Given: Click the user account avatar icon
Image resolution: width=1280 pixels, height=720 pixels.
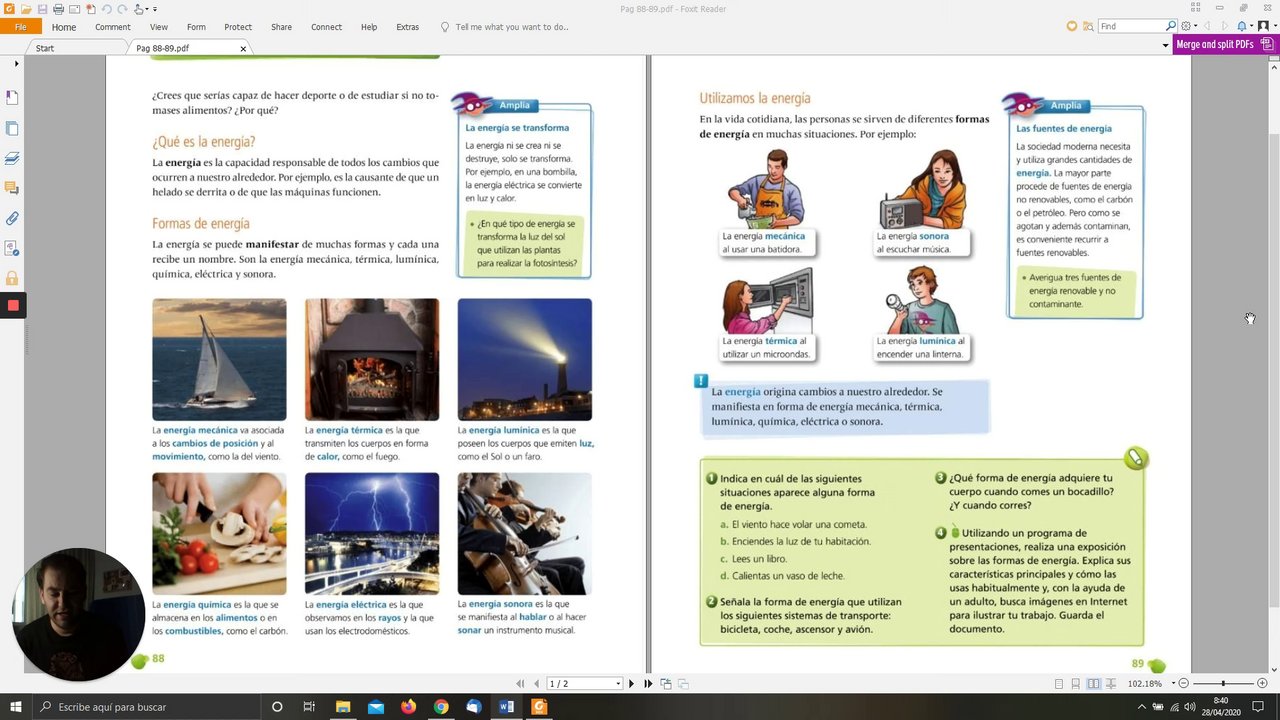Looking at the screenshot, I should [x=1263, y=26].
